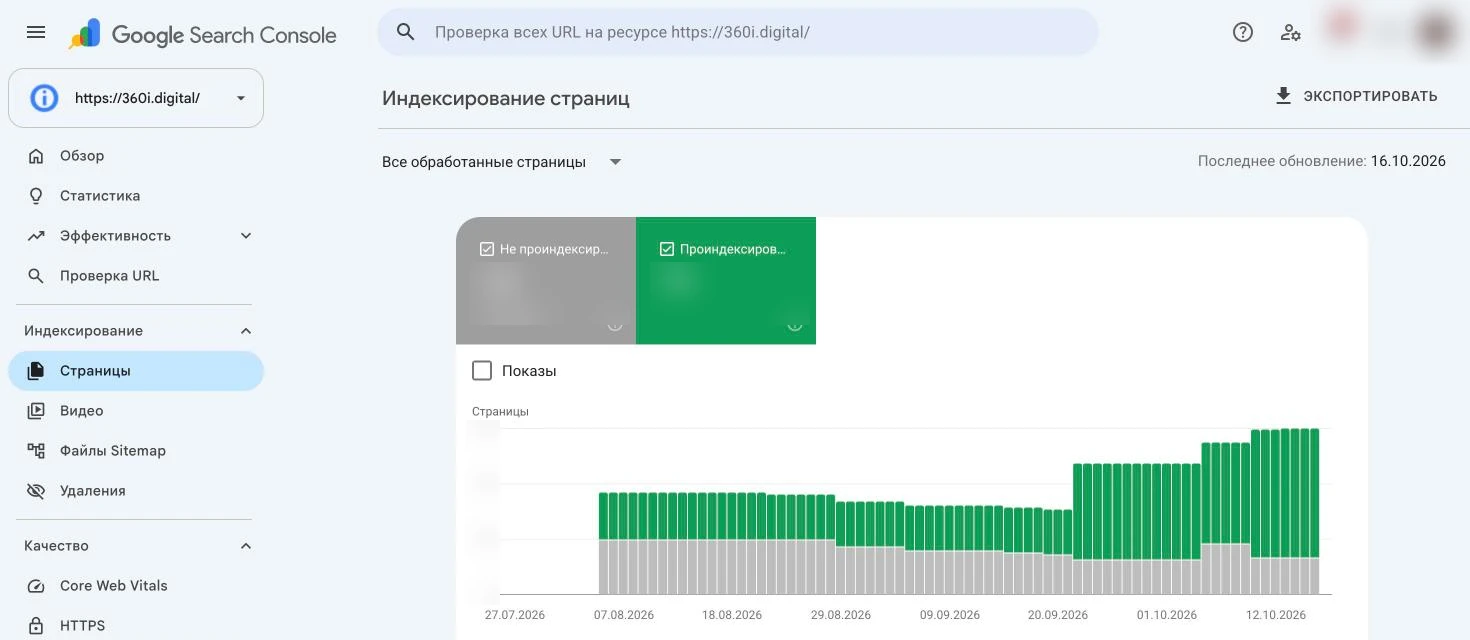Click the Эффективность trend line icon

click(36, 236)
